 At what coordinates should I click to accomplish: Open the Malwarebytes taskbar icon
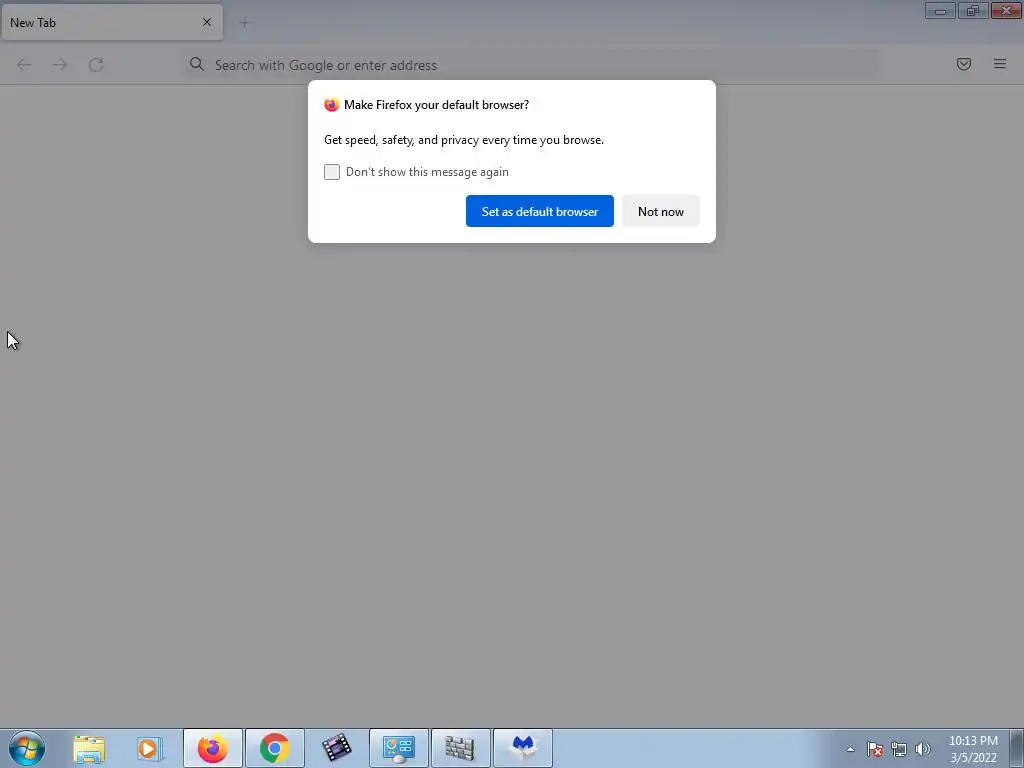click(x=523, y=748)
